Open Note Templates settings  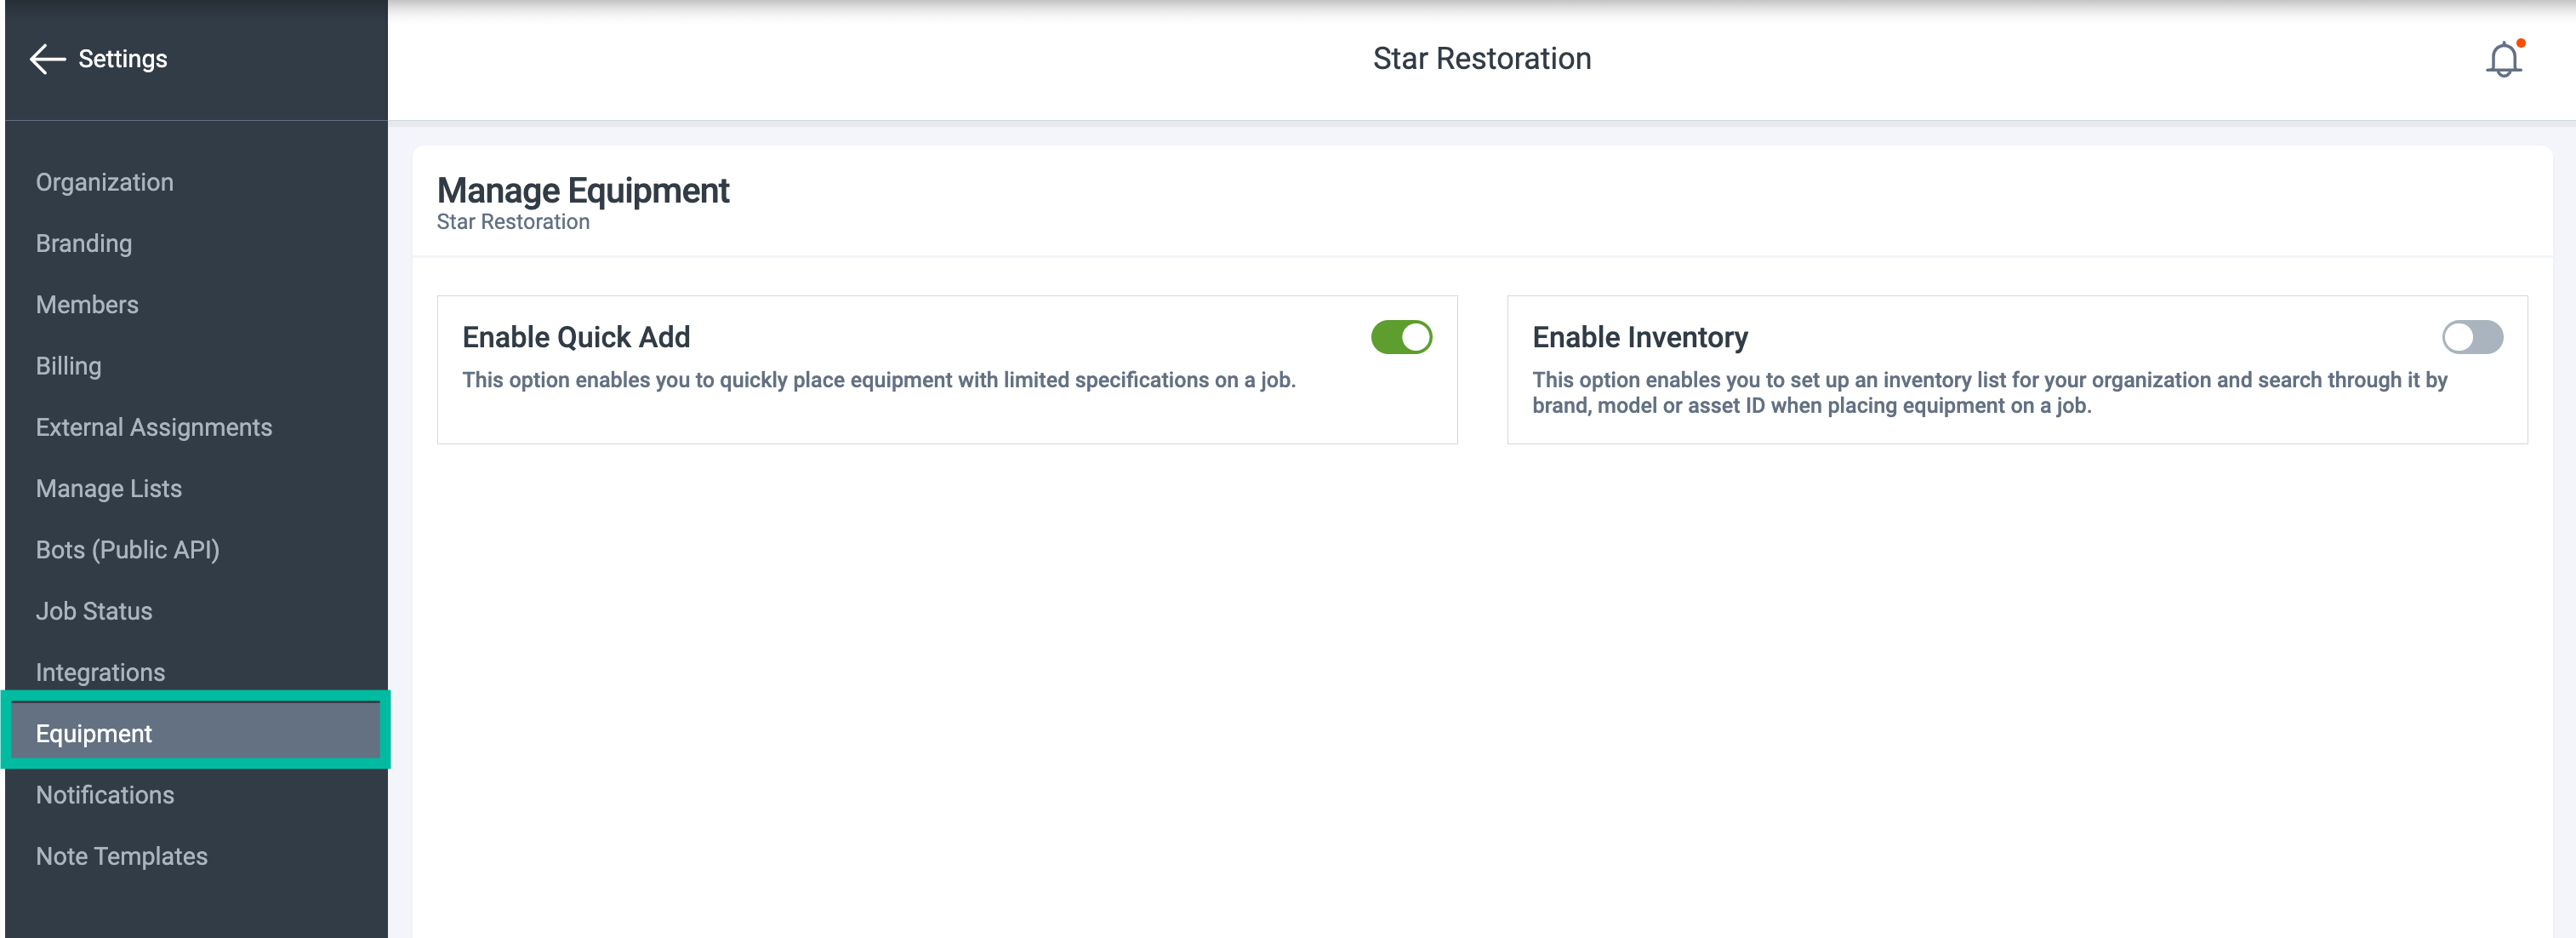click(x=122, y=856)
